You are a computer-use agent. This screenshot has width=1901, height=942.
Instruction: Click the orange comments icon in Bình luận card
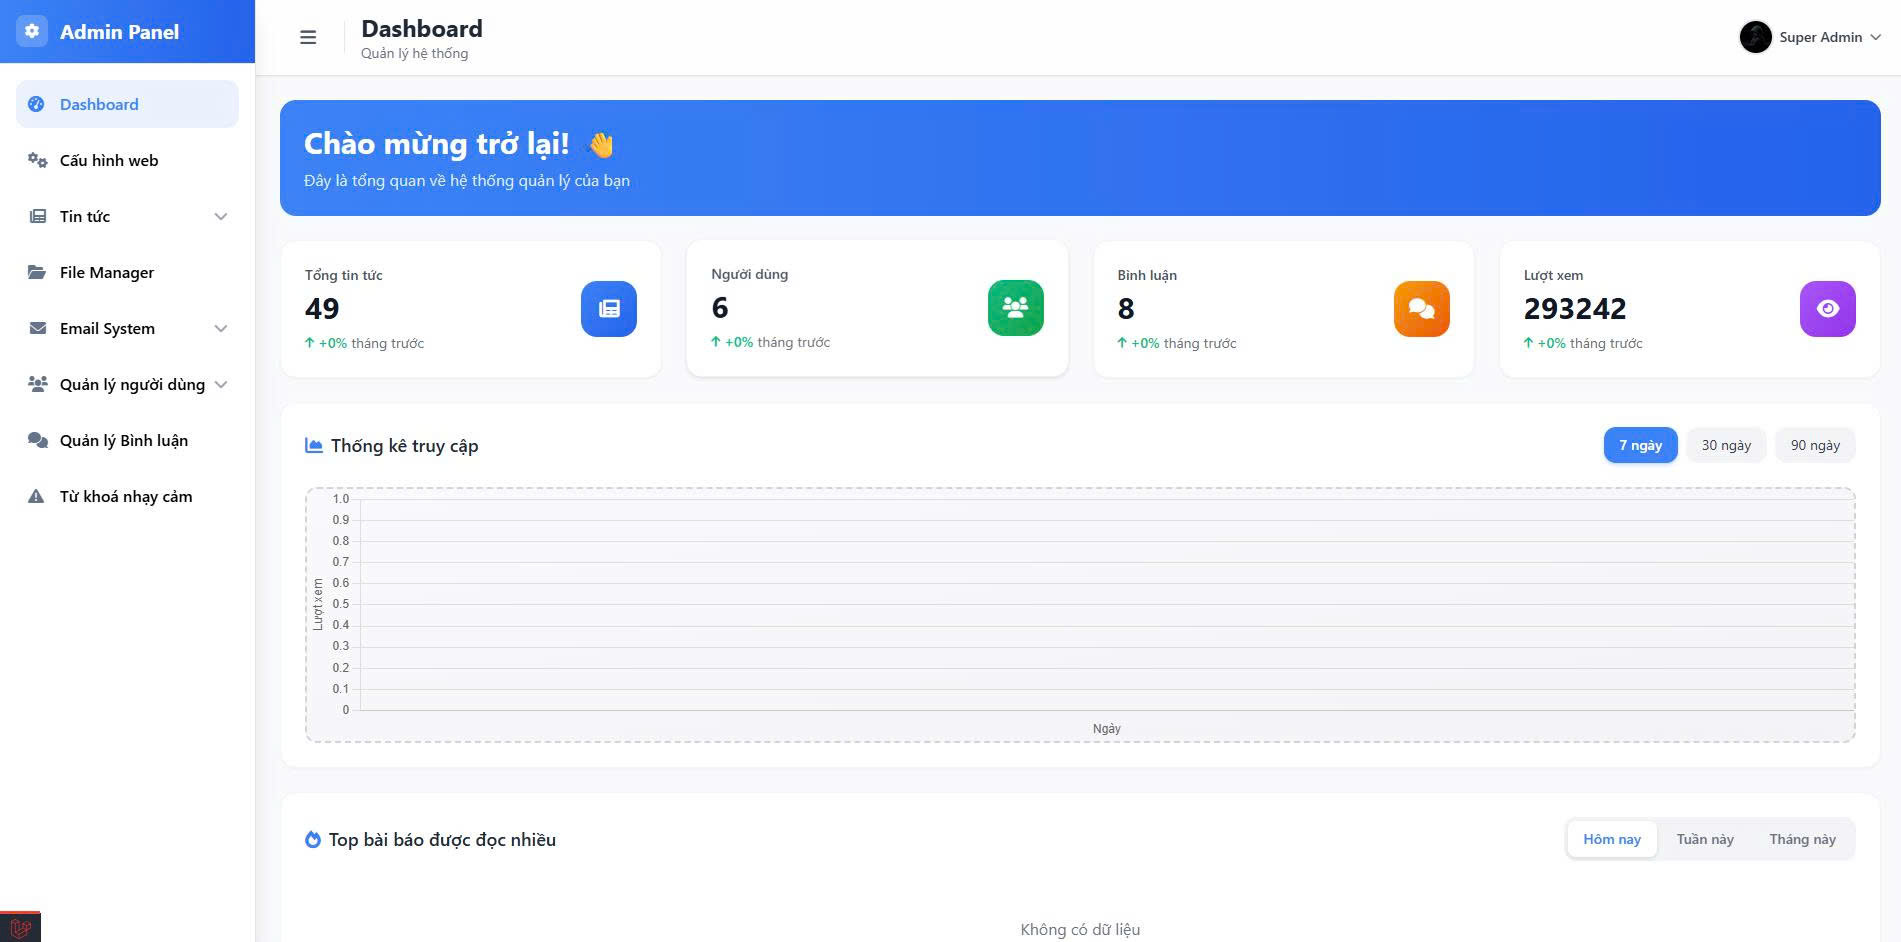tap(1421, 309)
